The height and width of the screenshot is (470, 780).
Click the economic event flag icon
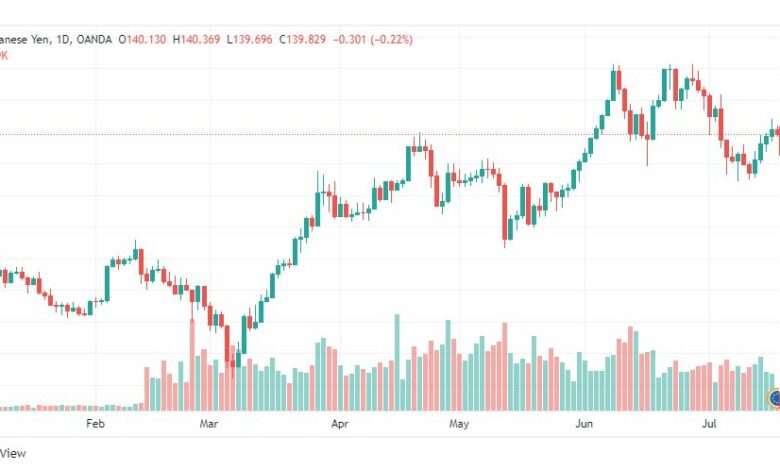[775, 398]
